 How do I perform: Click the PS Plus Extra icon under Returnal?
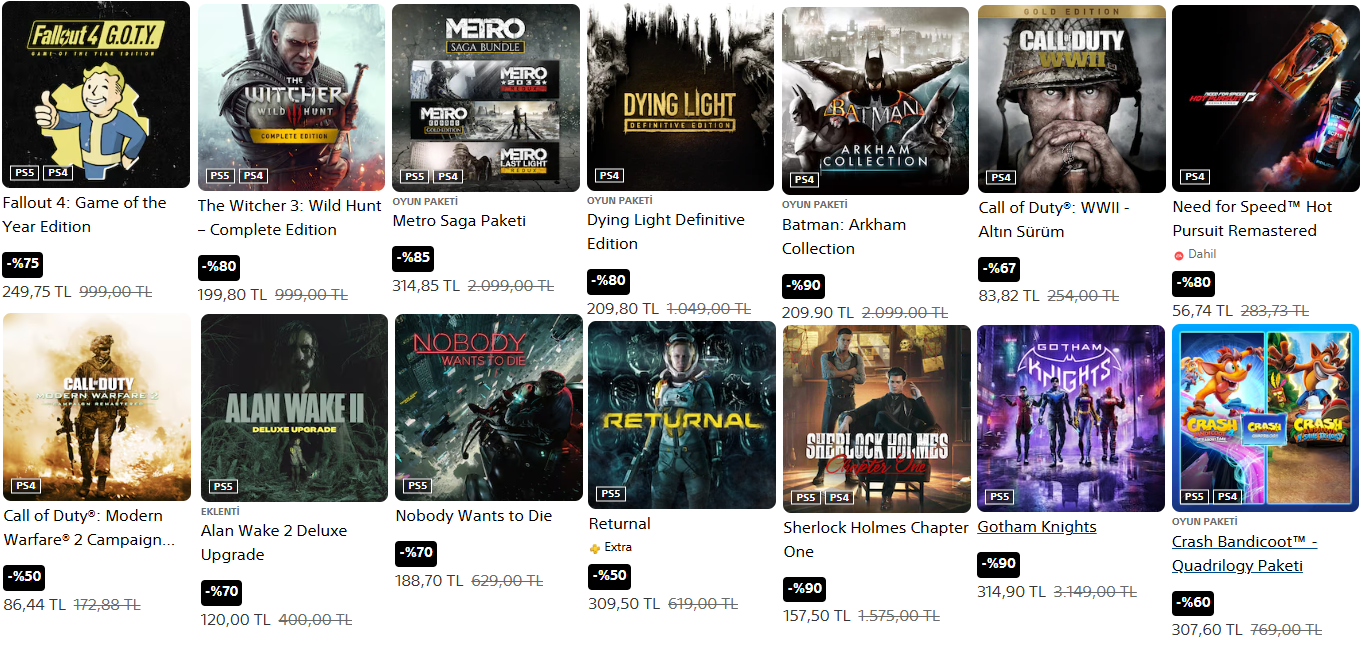595,548
